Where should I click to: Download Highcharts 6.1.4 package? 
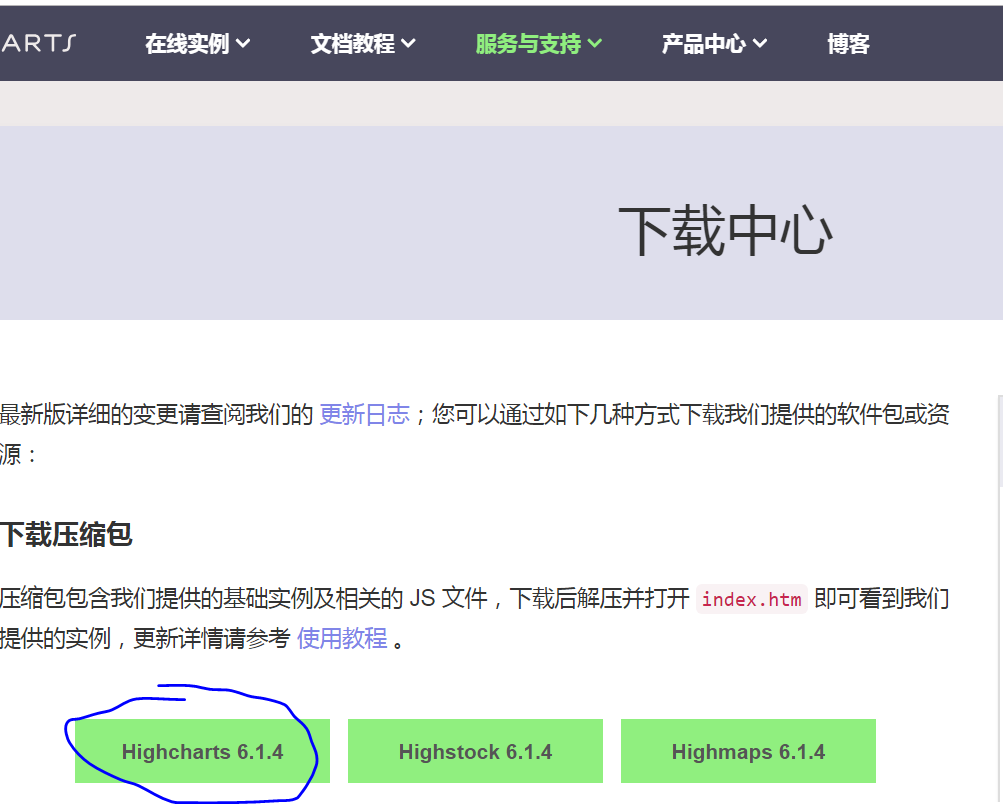click(202, 751)
